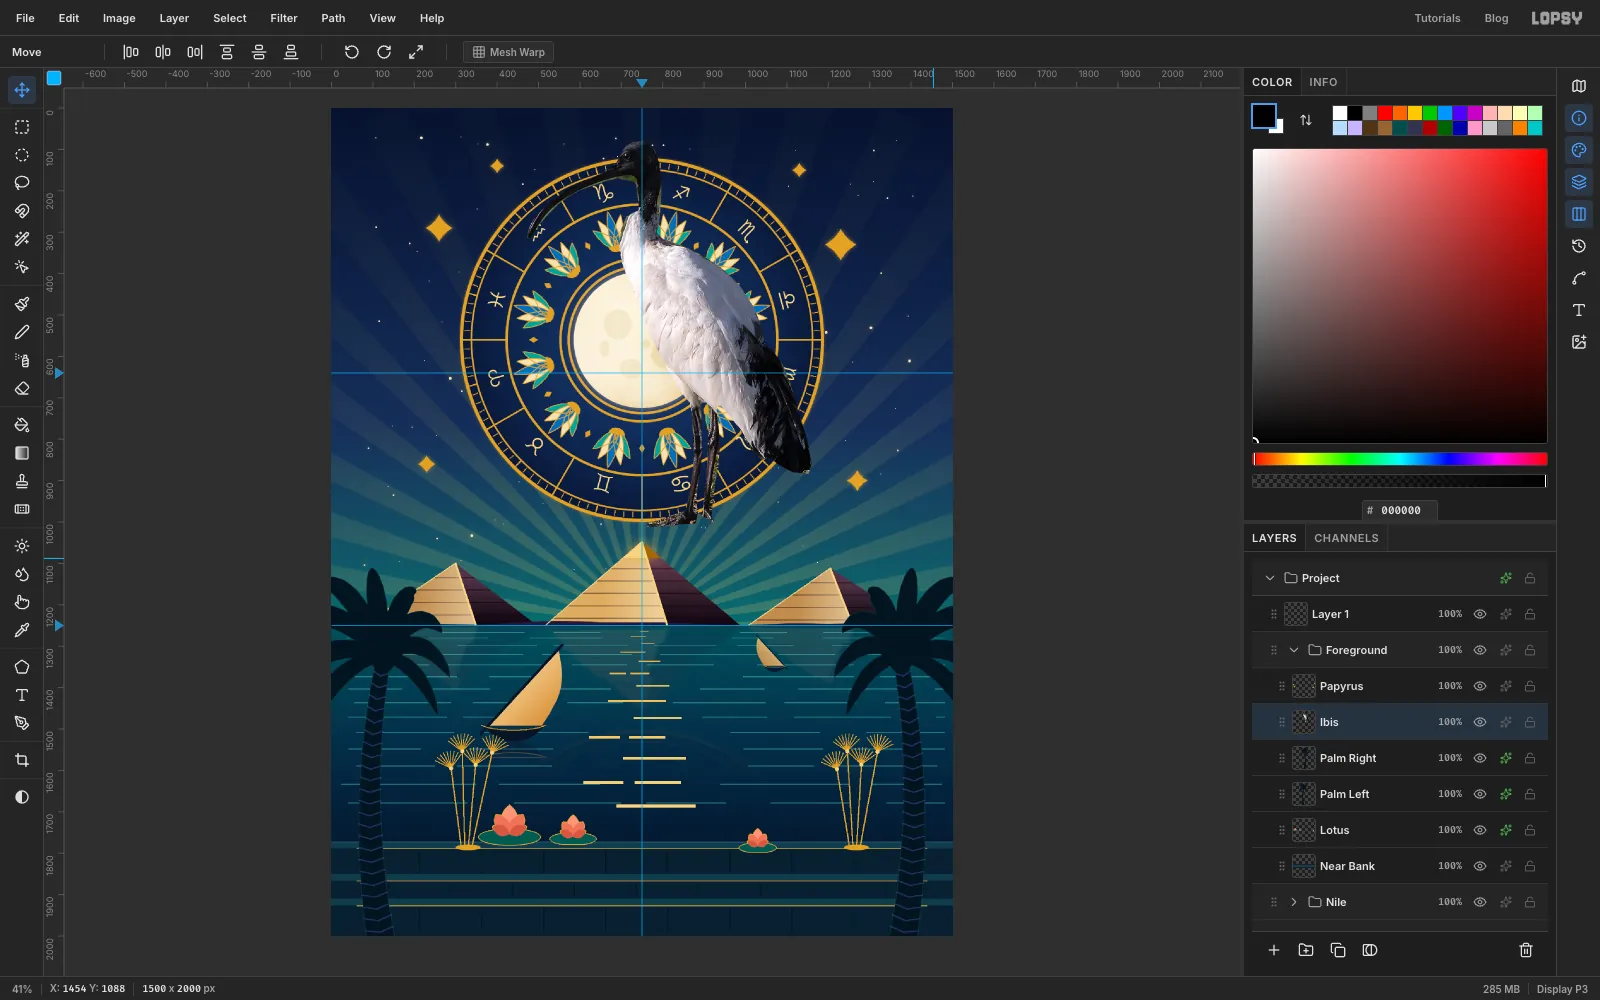
Task: Select the Magic Wand tool
Action: (22, 239)
